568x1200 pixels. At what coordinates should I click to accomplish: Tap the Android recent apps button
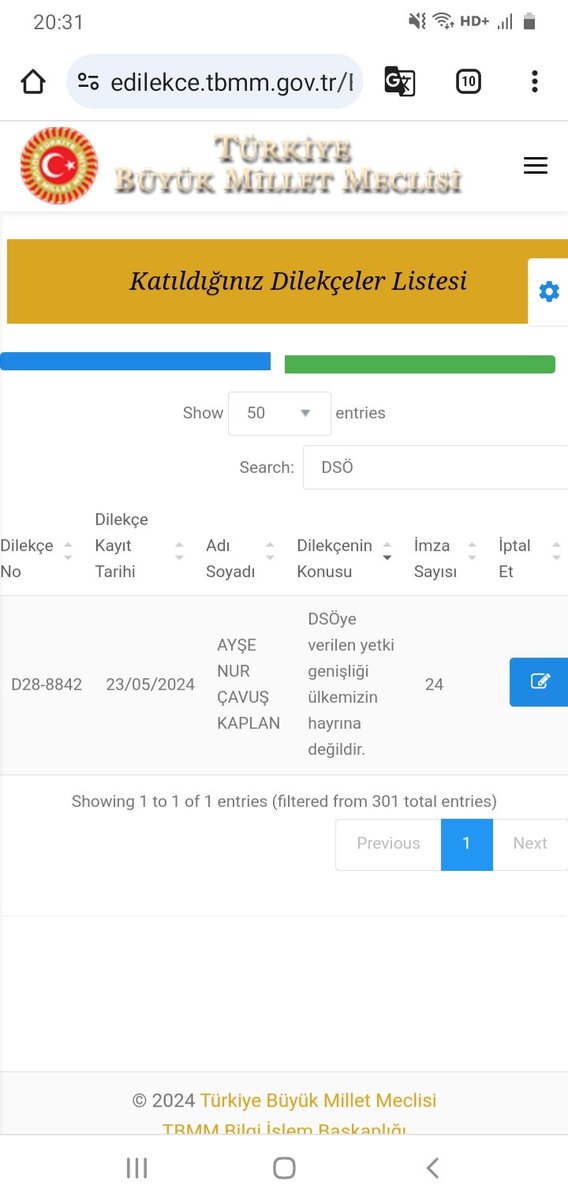click(137, 1168)
